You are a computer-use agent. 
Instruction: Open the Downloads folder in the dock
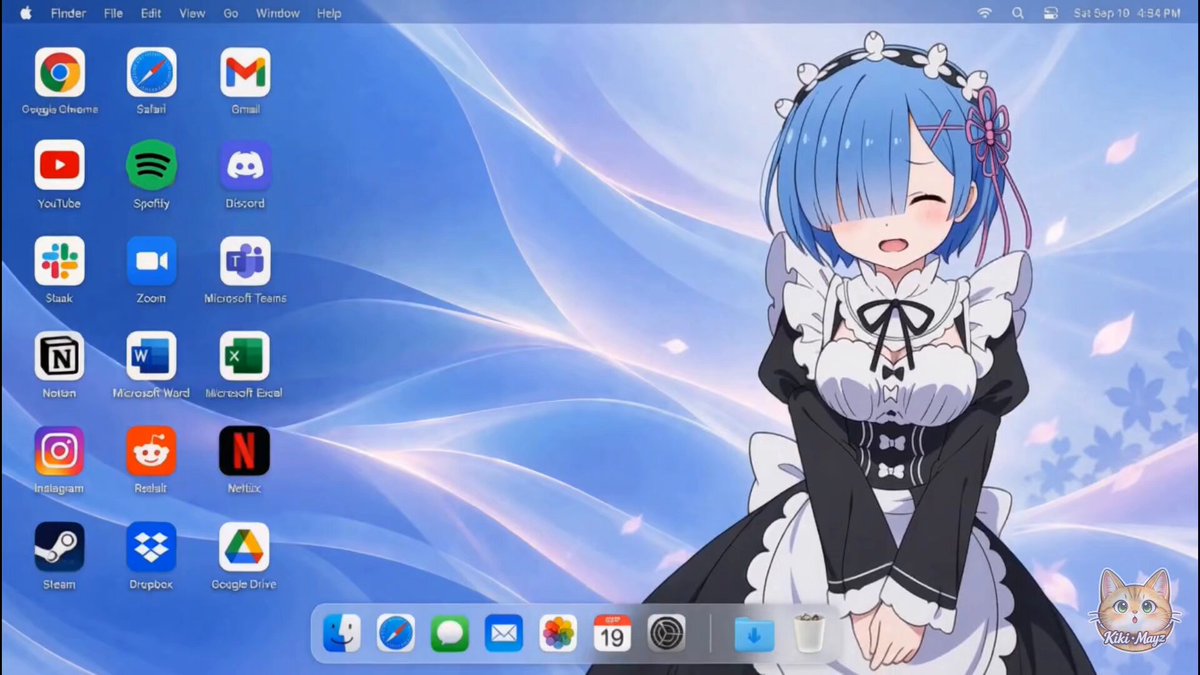point(754,633)
